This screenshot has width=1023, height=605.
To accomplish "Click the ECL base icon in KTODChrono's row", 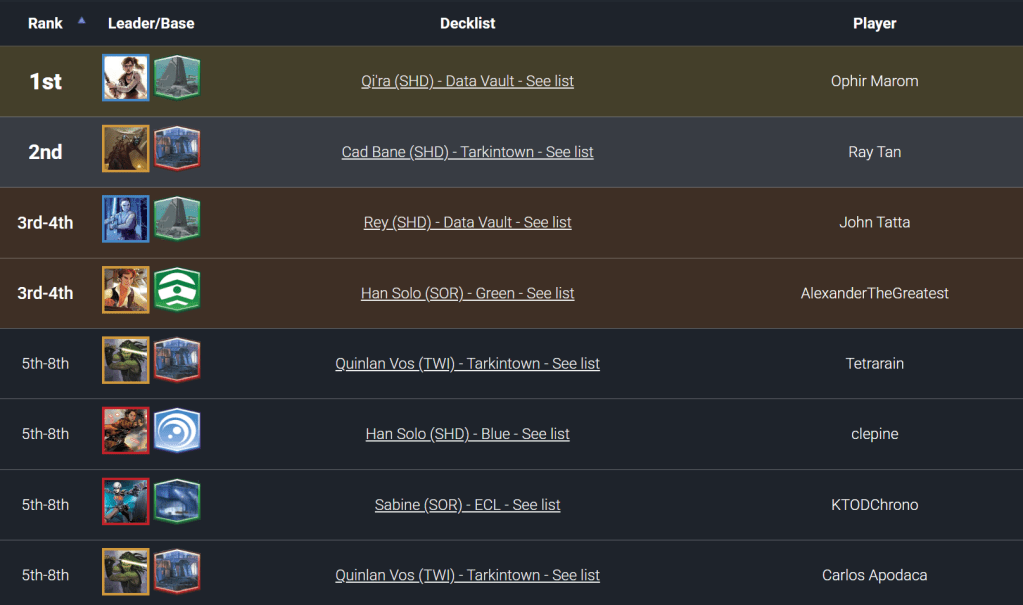I will (177, 501).
